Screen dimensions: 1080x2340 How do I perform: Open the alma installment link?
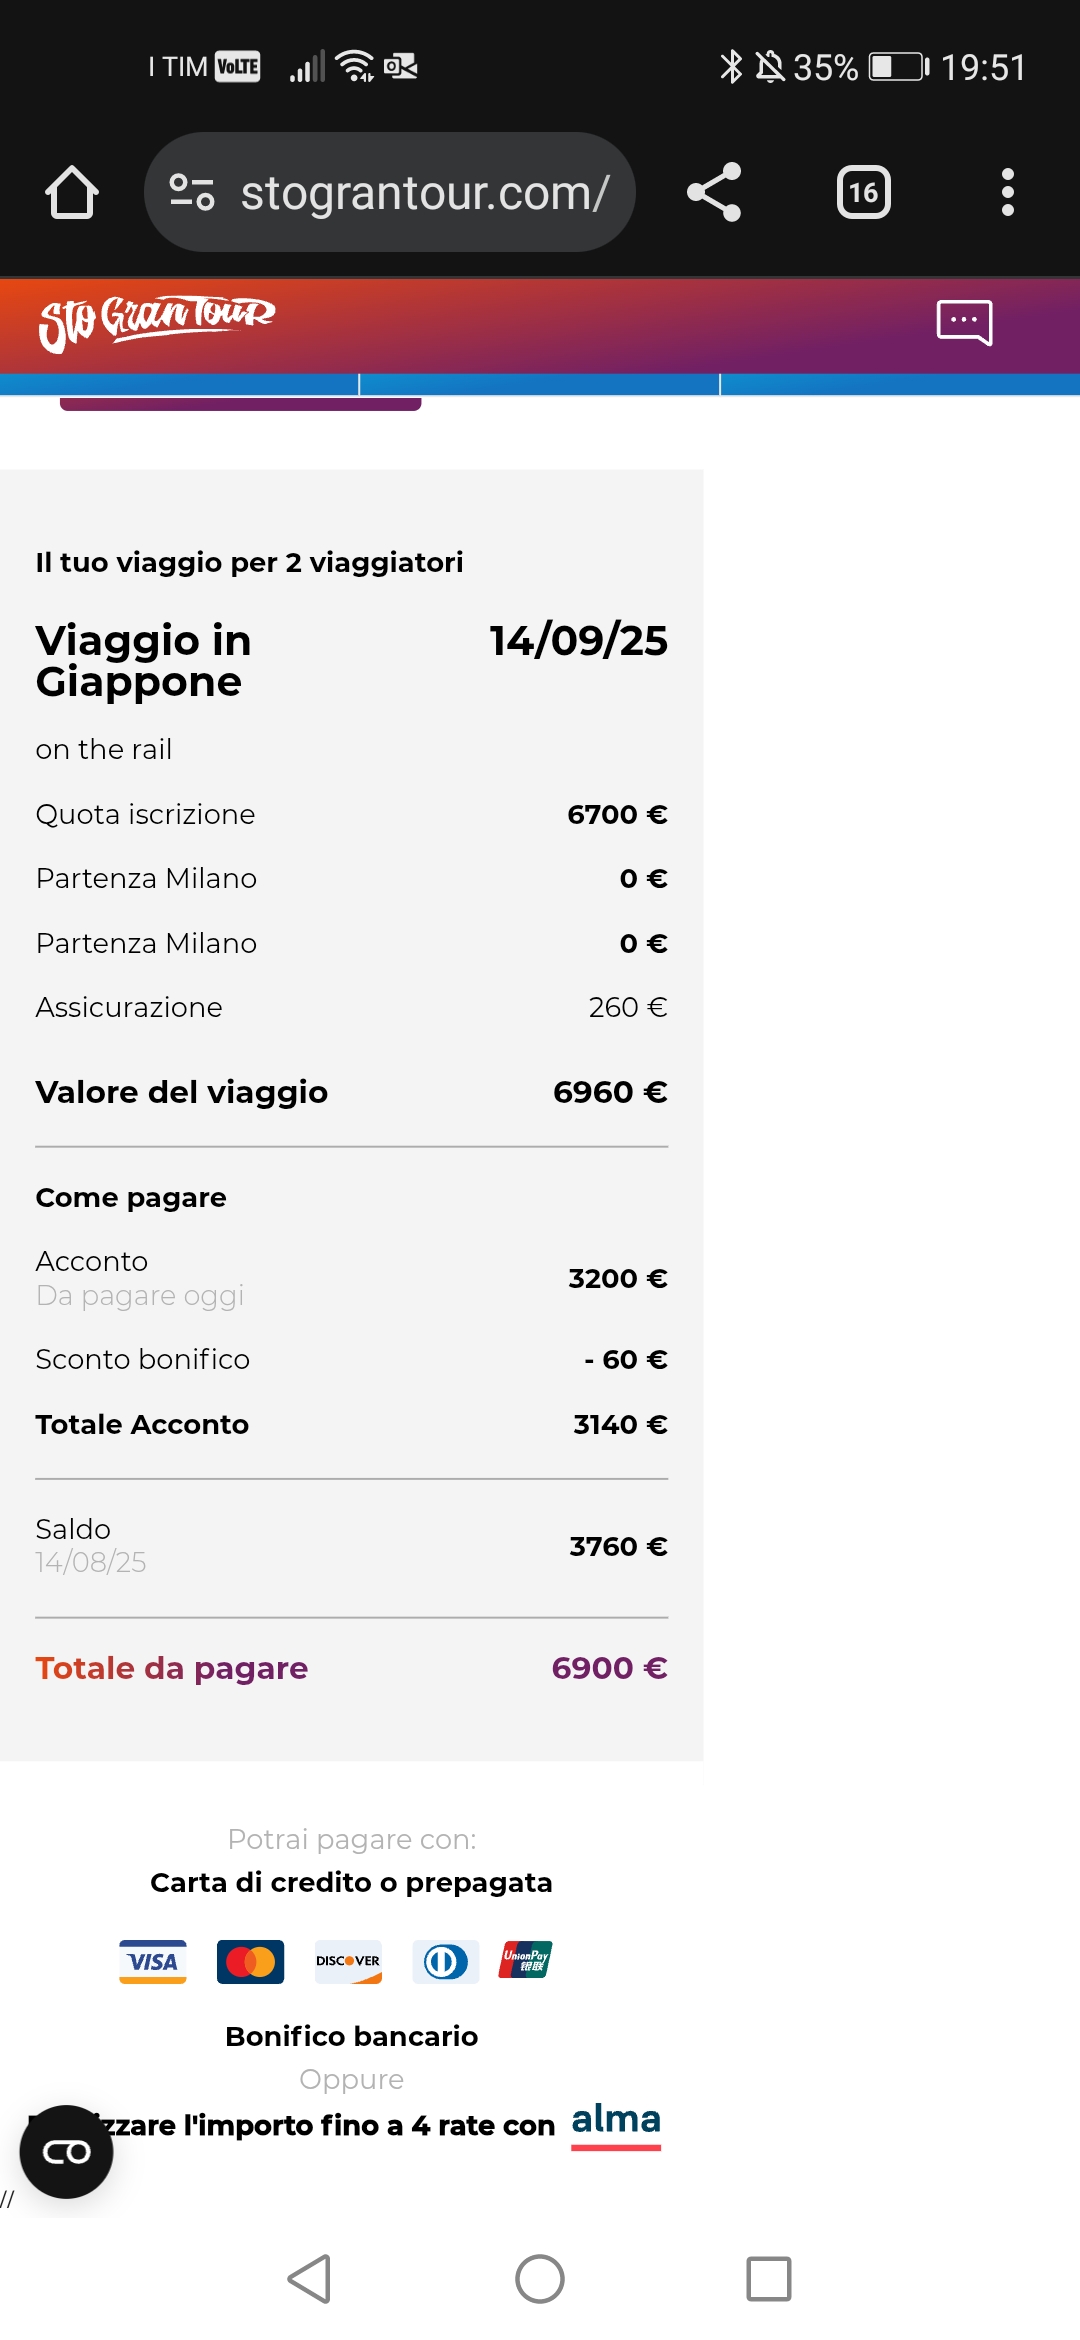[x=616, y=2124]
